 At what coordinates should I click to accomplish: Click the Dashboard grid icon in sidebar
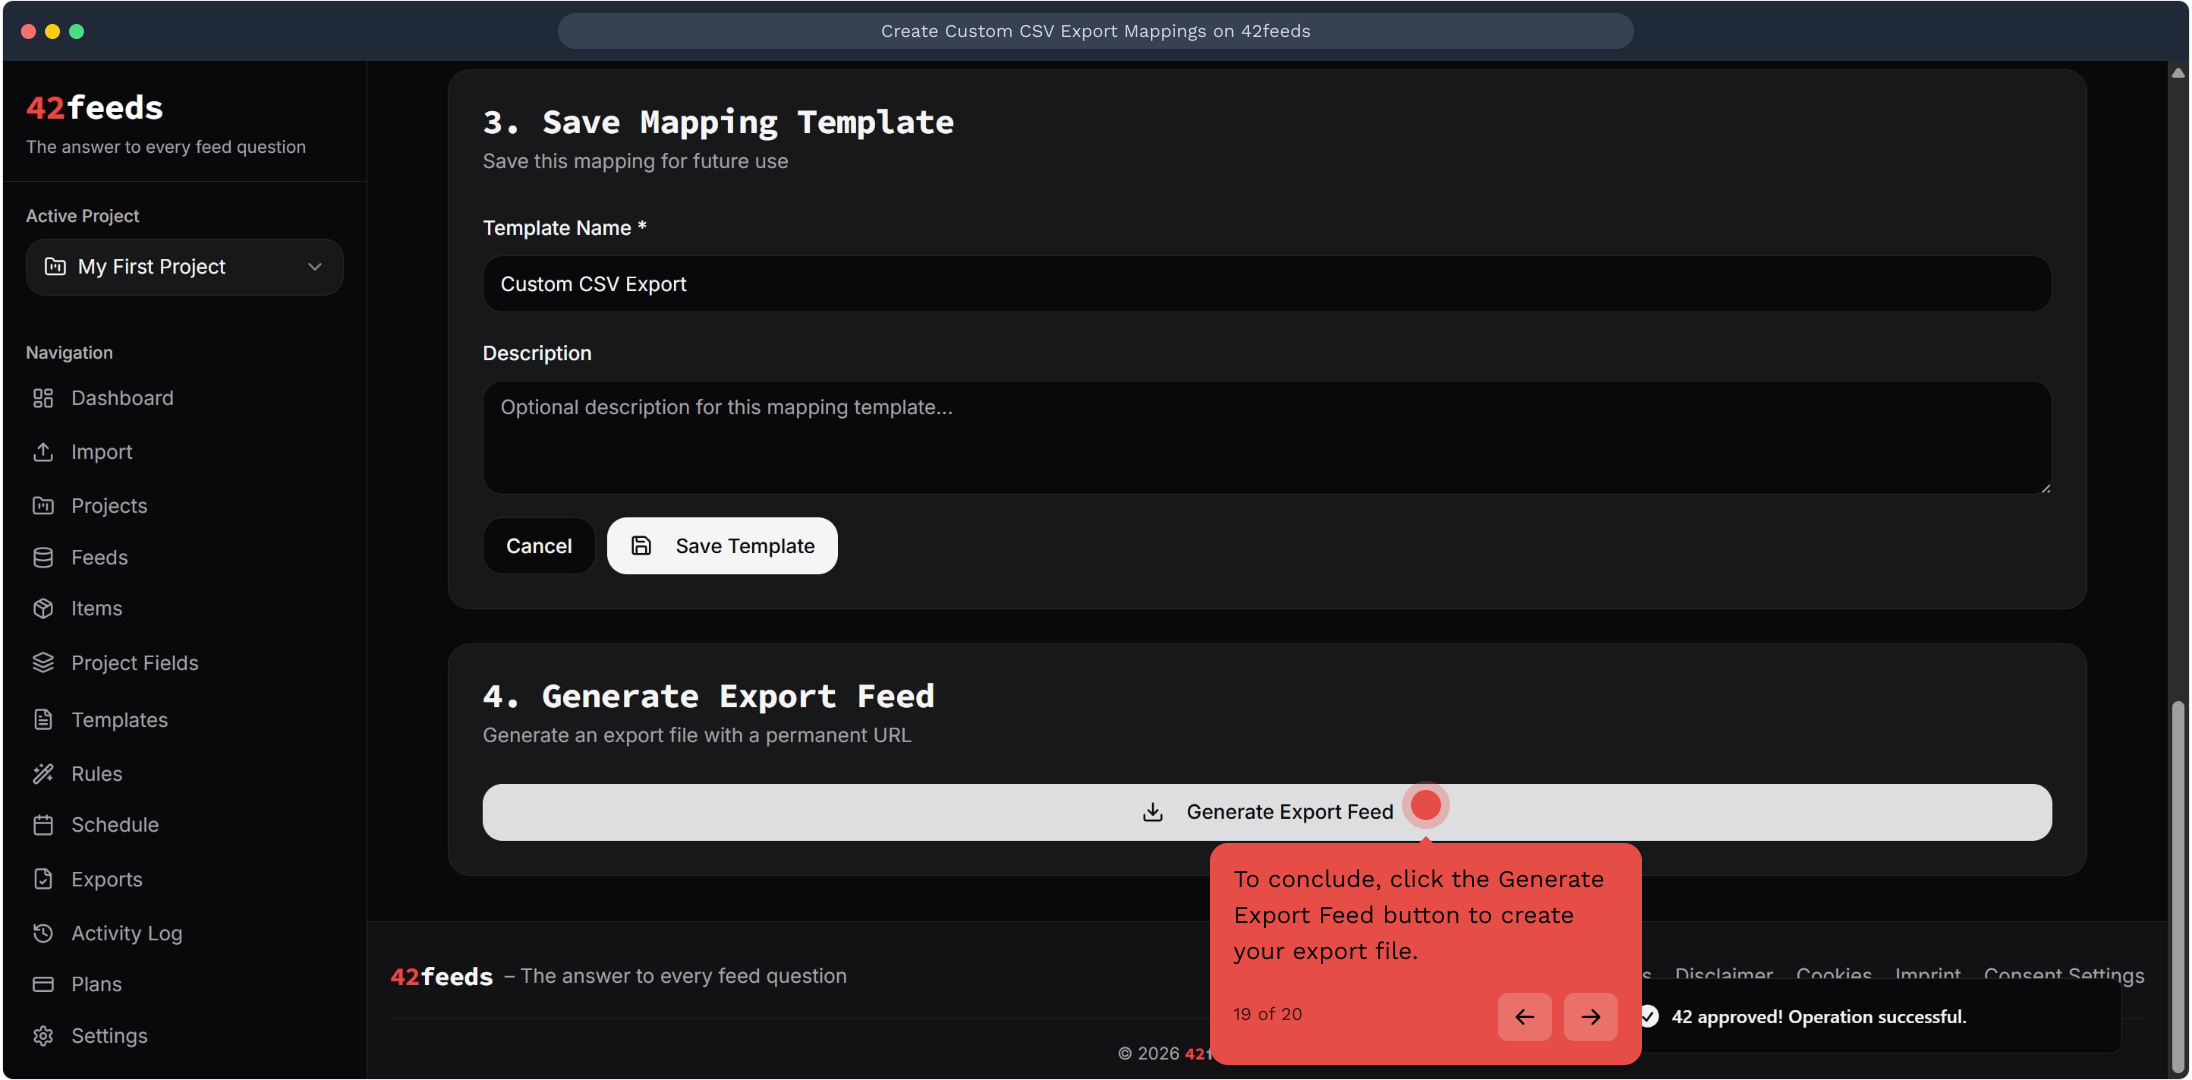43,398
